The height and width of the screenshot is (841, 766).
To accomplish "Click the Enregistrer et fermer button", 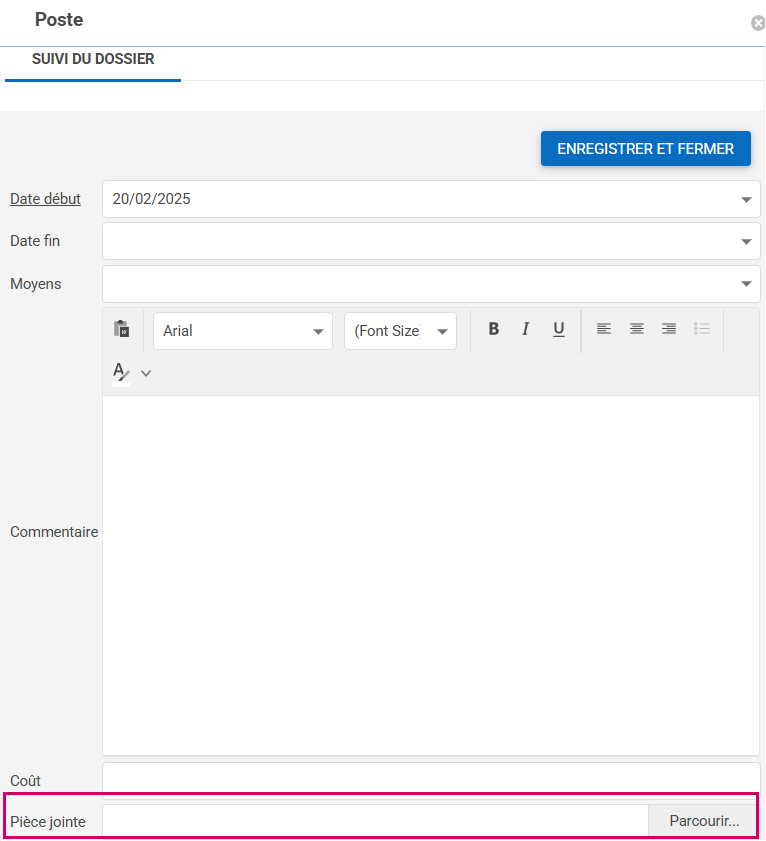I will tap(645, 149).
